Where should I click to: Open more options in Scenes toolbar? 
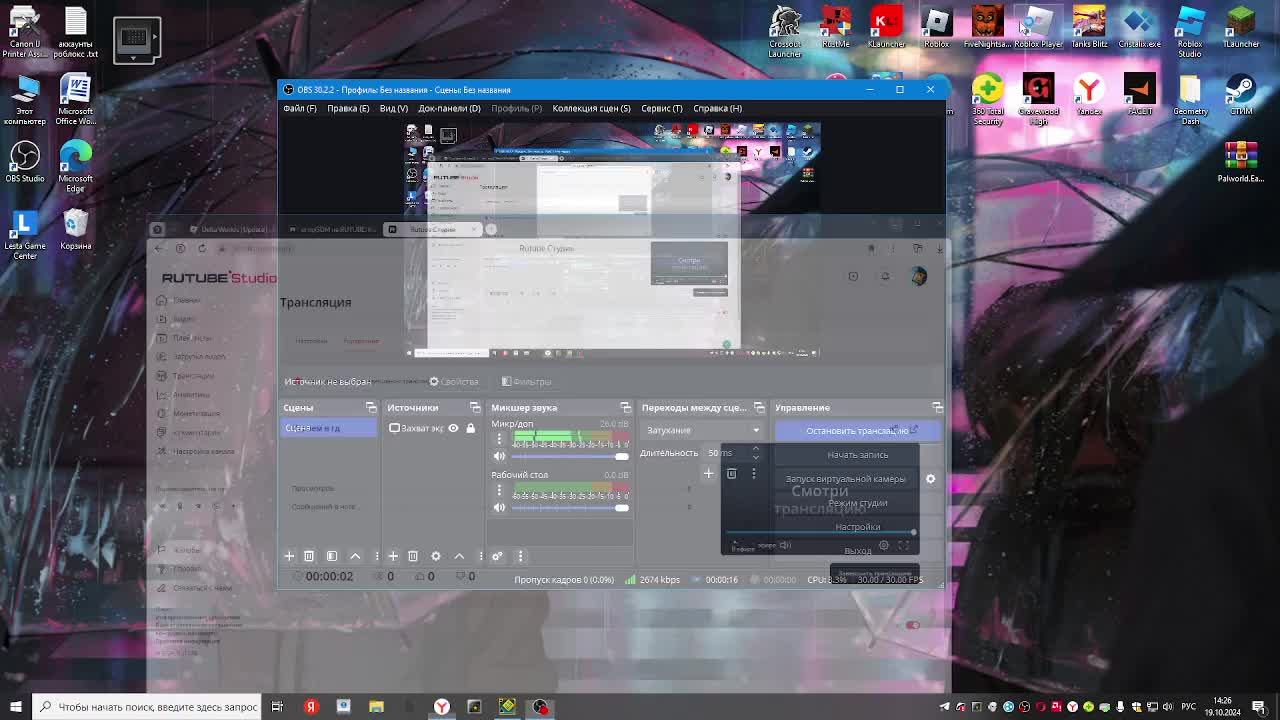(x=377, y=556)
